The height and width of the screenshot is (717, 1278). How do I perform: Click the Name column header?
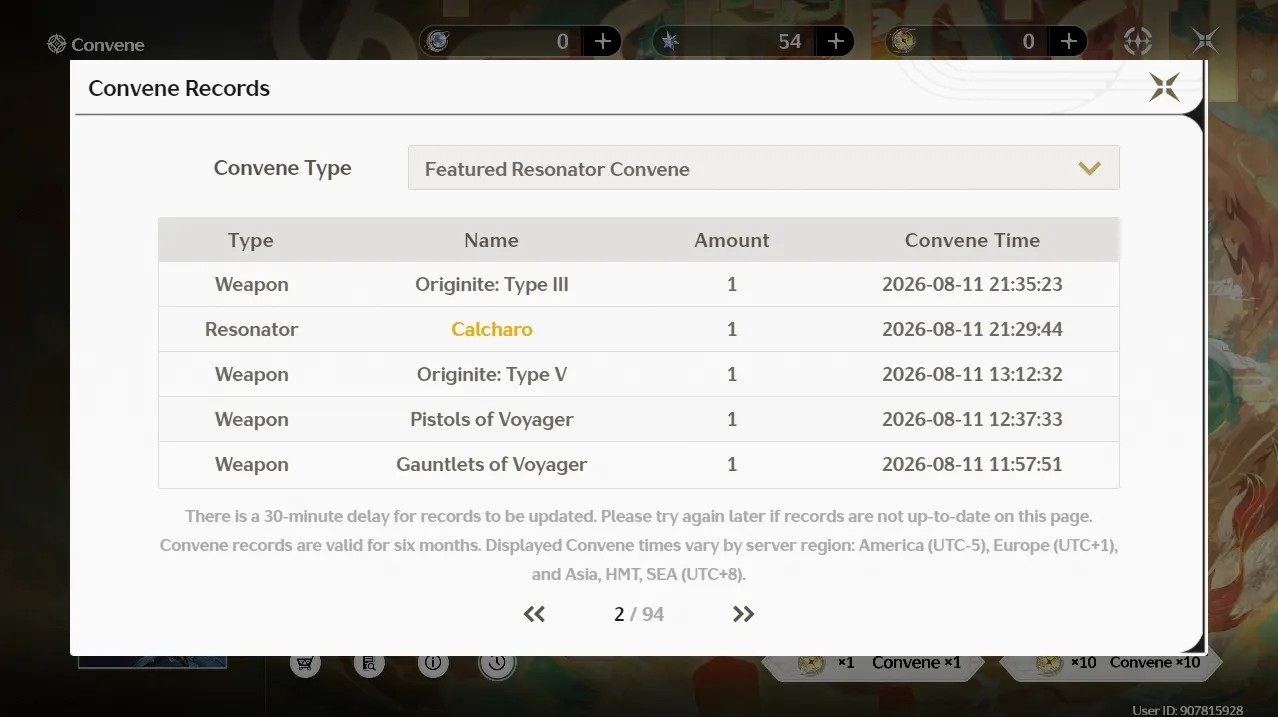tap(491, 240)
